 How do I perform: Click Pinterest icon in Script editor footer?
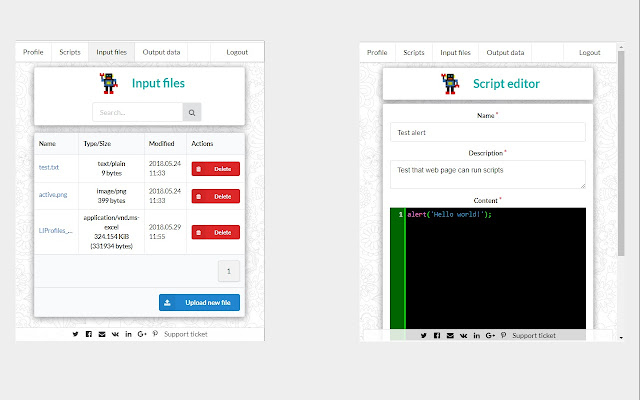[503, 335]
